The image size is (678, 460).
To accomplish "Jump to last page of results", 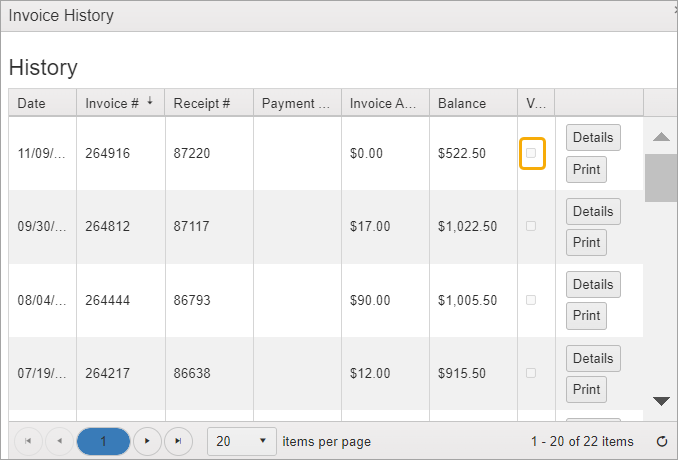I will click(178, 441).
